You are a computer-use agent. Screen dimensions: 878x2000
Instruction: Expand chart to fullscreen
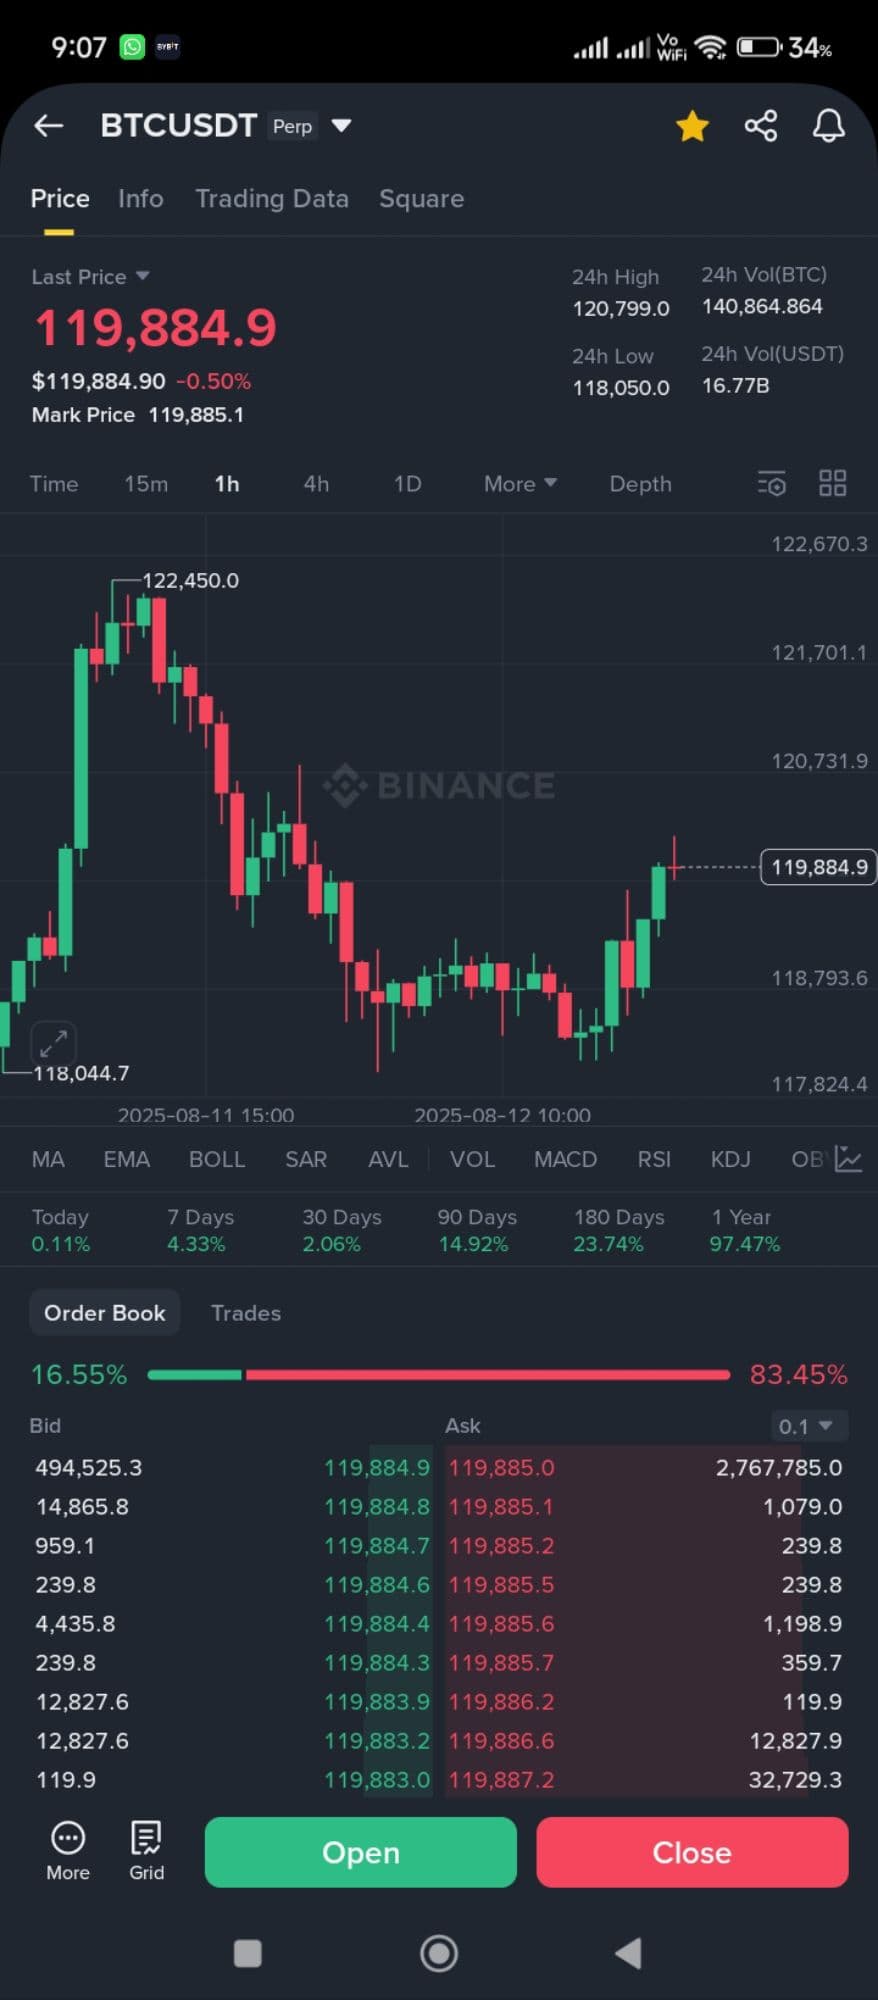[x=53, y=1042]
